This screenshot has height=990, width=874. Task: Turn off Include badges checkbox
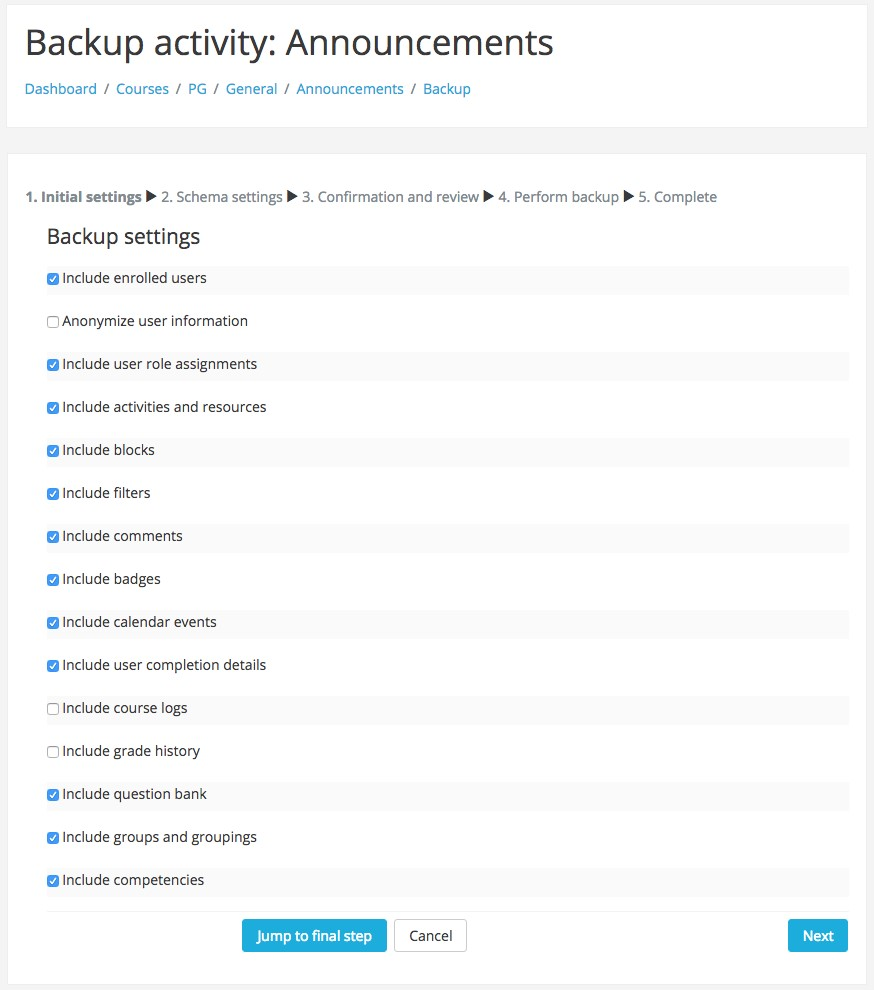click(x=53, y=580)
